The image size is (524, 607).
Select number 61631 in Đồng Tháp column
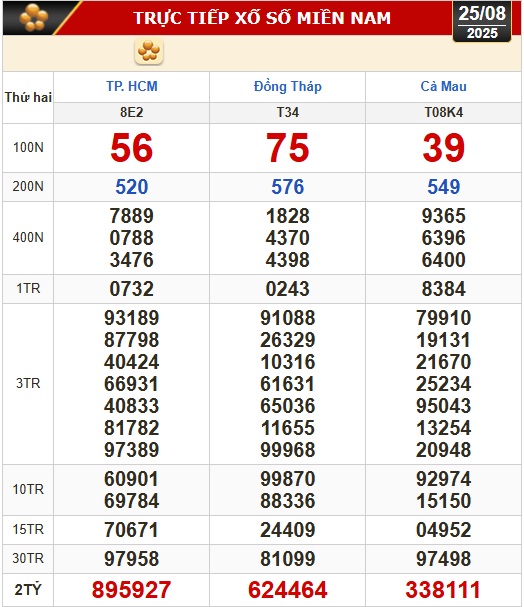coord(288,384)
